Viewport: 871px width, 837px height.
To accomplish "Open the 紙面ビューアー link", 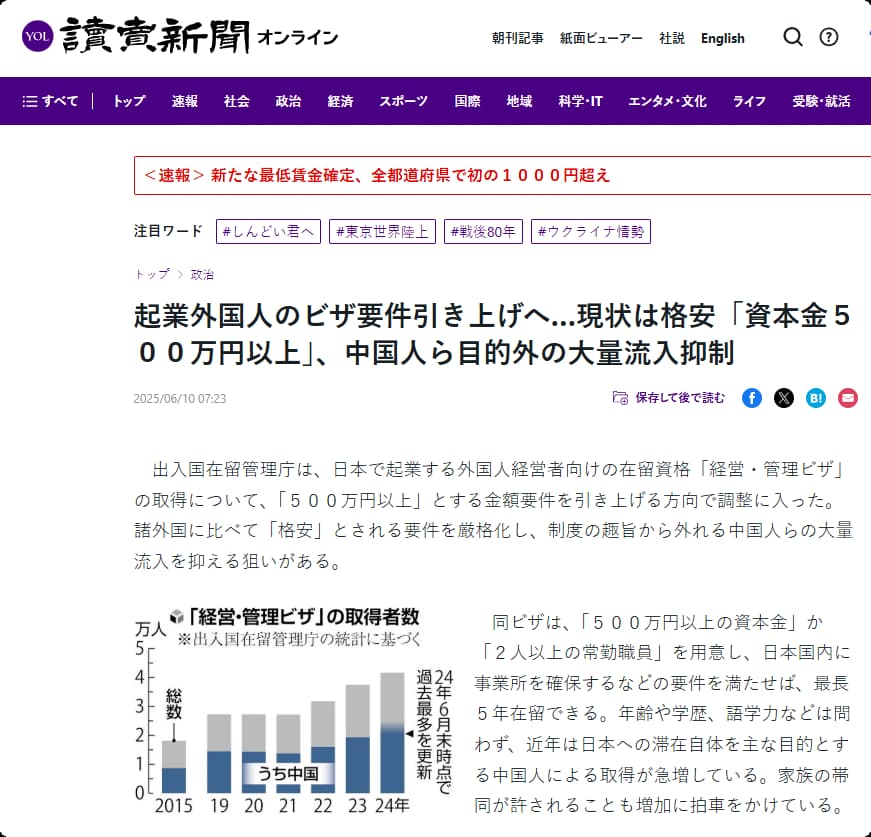I will pyautogui.click(x=601, y=38).
